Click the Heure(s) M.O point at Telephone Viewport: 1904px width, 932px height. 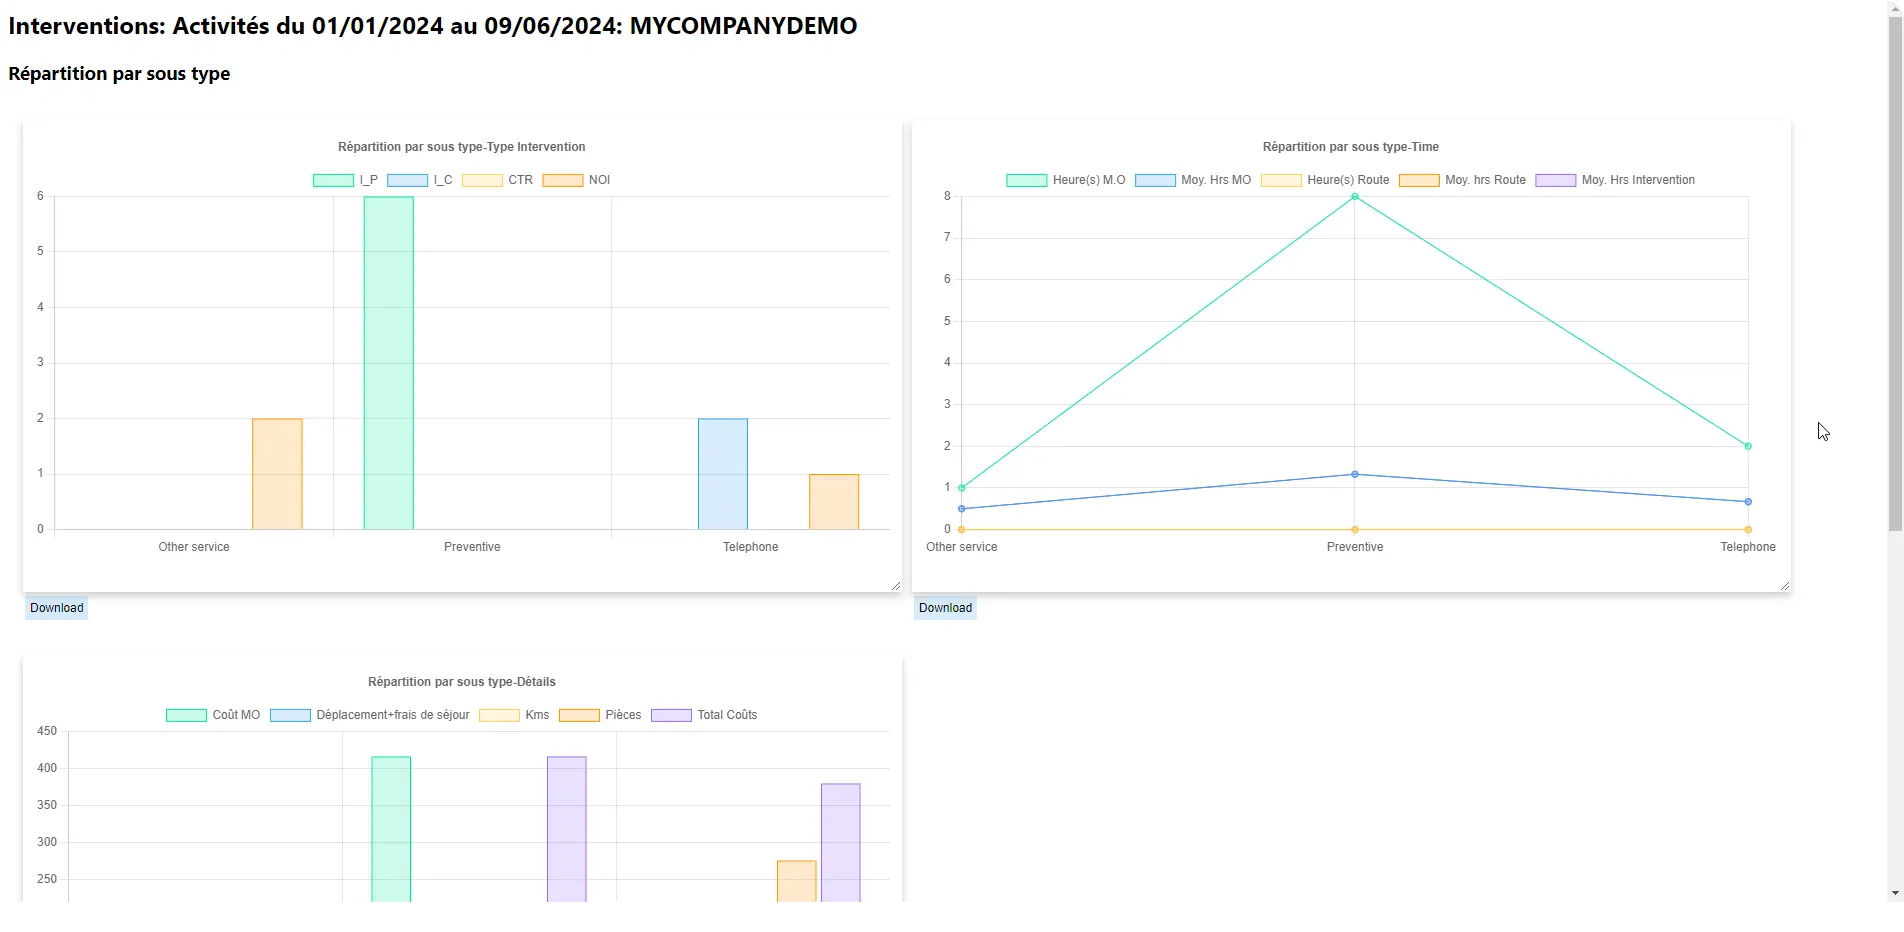[1748, 446]
